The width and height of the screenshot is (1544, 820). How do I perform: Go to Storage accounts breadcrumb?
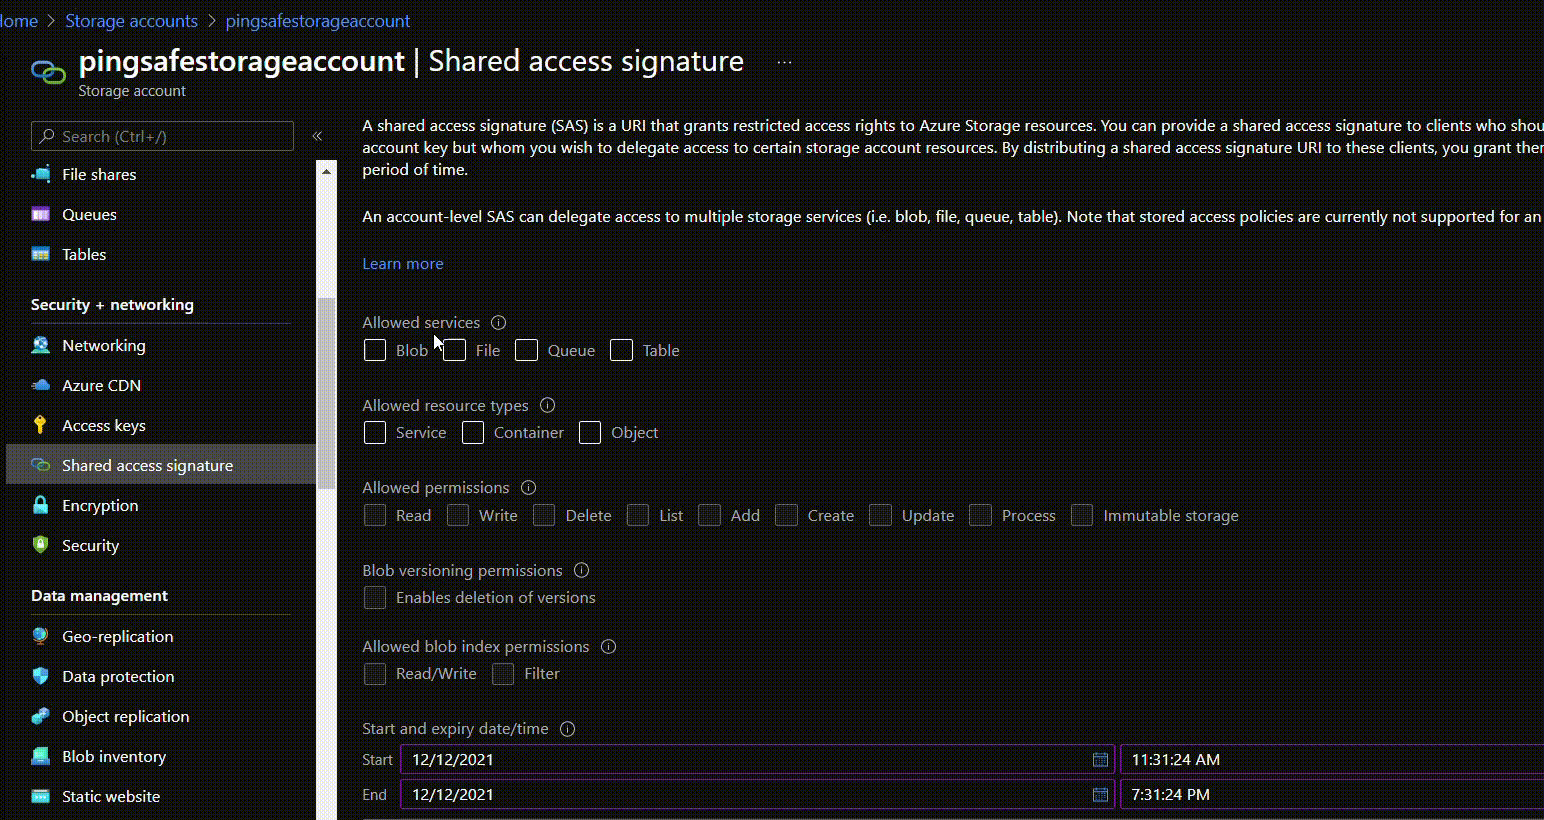(x=131, y=21)
